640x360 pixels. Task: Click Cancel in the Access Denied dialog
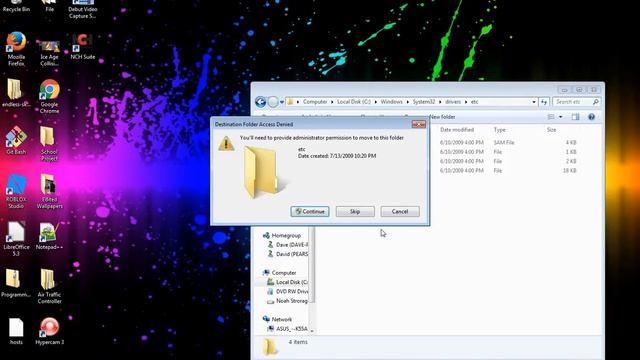[400, 211]
